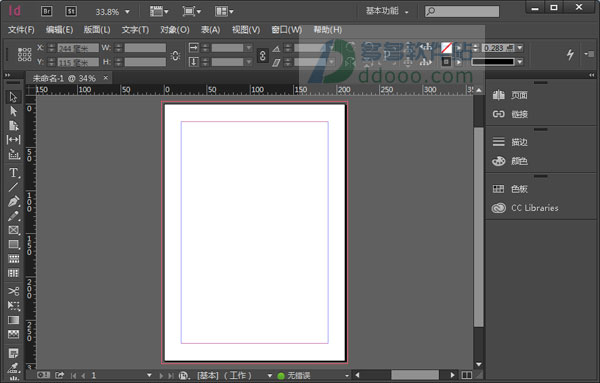This screenshot has height=383, width=600.
Task: Click the fill color none swatch
Action: (x=446, y=48)
